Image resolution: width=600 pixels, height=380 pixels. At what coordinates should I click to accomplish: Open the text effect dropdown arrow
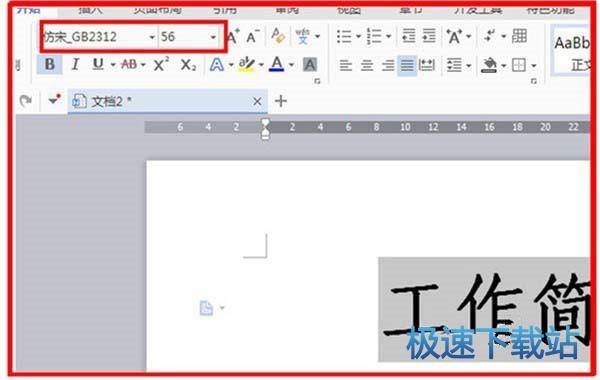tap(231, 65)
